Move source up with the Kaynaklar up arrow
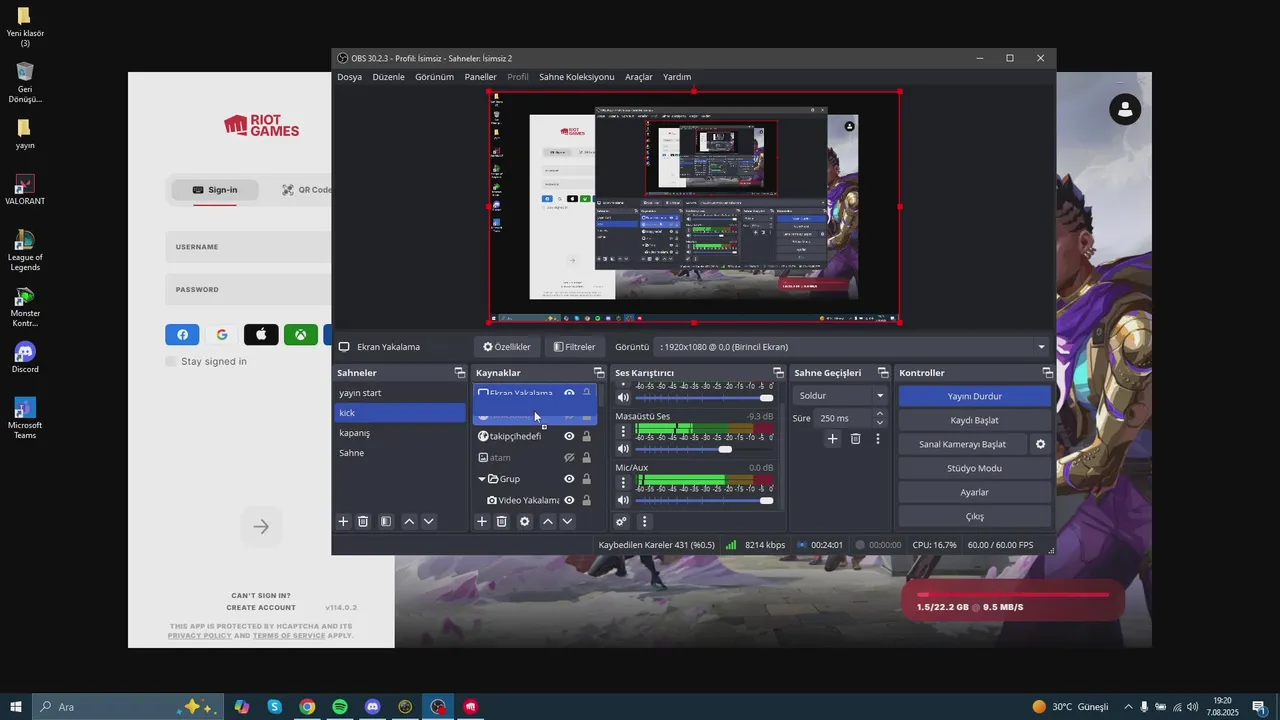The image size is (1280, 720). 548,521
